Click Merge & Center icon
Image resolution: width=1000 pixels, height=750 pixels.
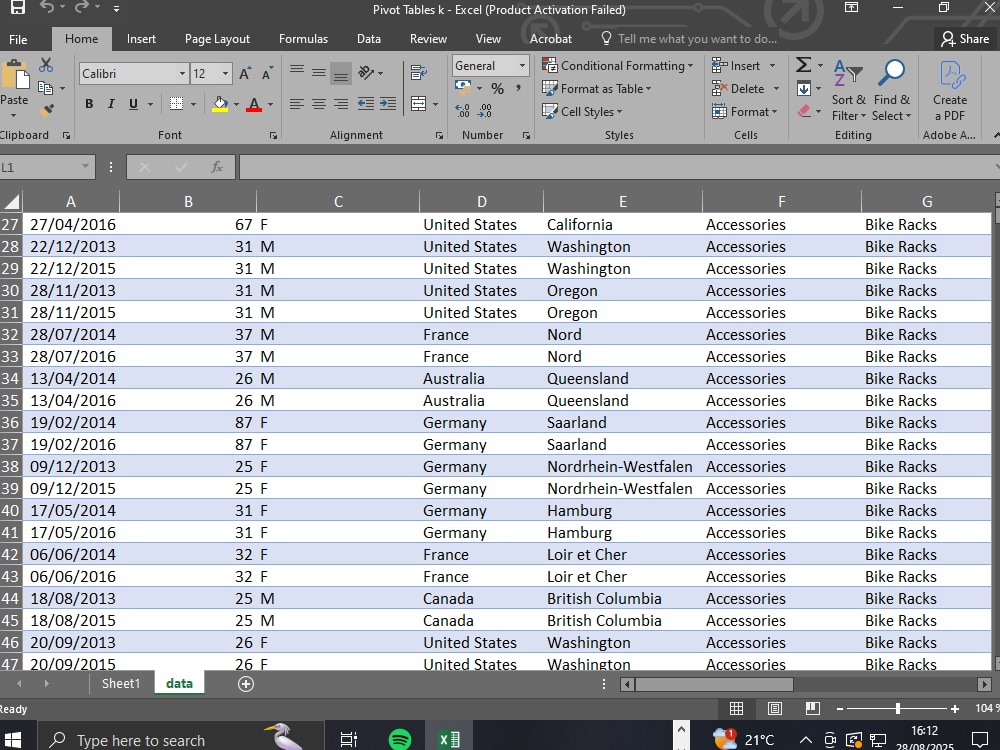click(418, 104)
